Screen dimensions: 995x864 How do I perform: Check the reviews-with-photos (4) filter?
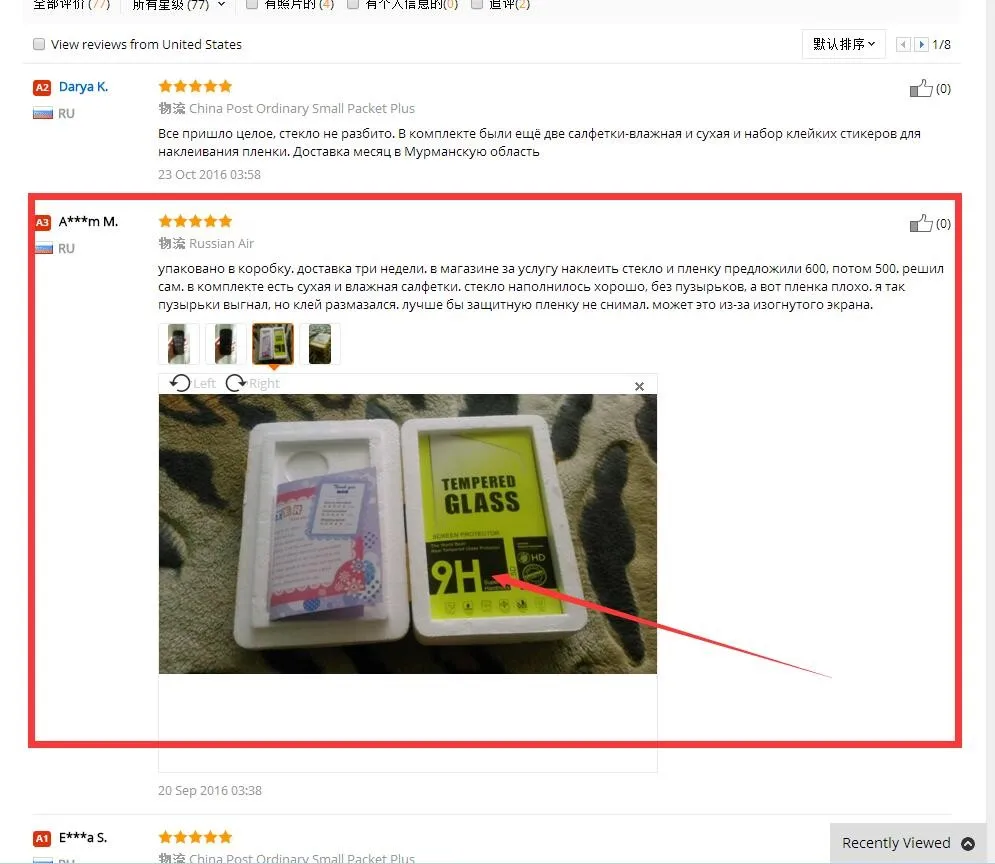coord(252,4)
